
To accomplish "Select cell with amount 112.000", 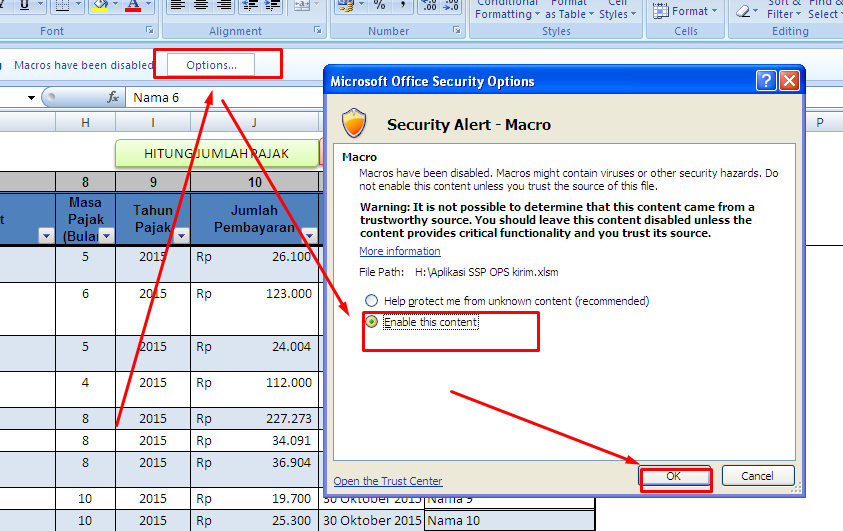I will (x=255, y=389).
